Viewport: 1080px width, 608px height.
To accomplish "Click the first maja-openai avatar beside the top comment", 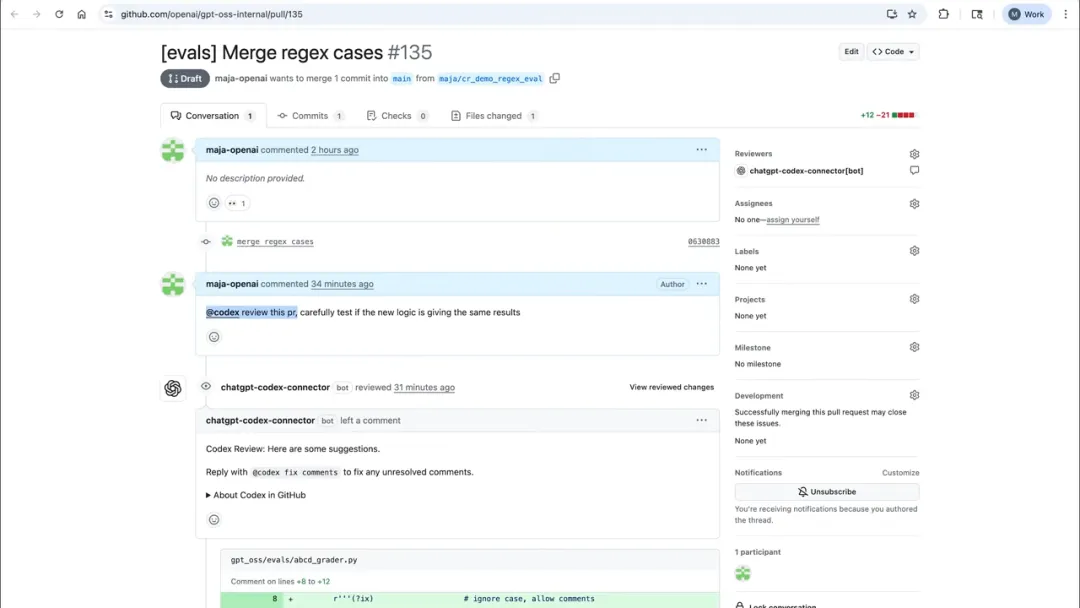I will click(x=173, y=151).
